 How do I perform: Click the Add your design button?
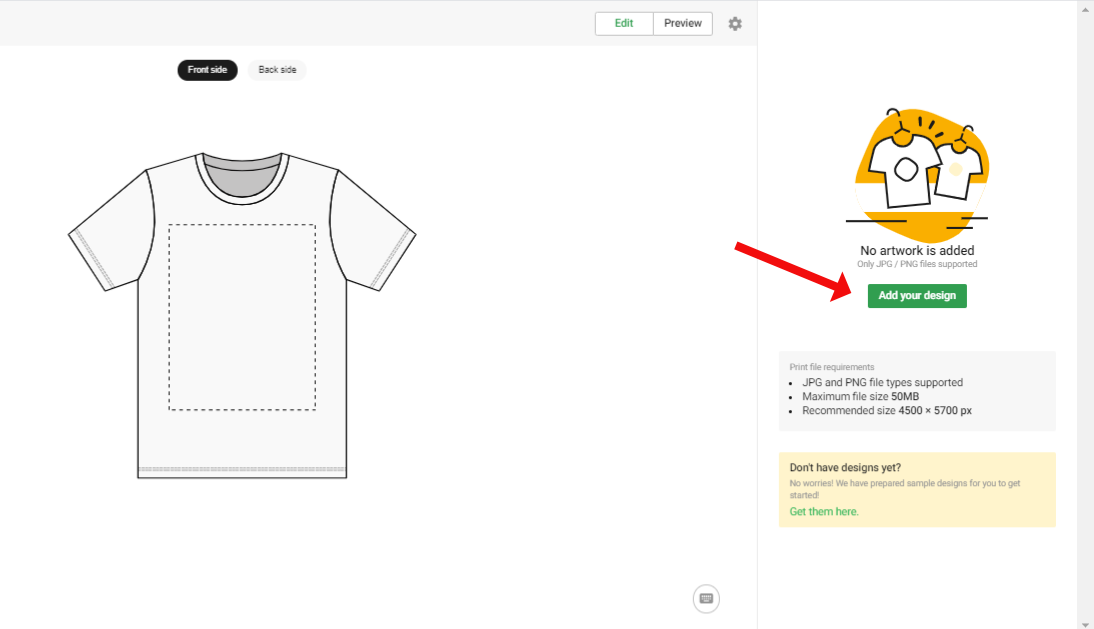click(917, 296)
